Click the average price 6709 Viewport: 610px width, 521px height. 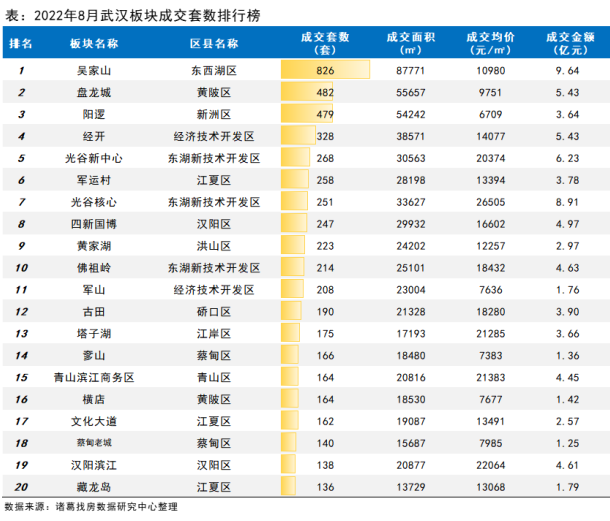pos(491,114)
